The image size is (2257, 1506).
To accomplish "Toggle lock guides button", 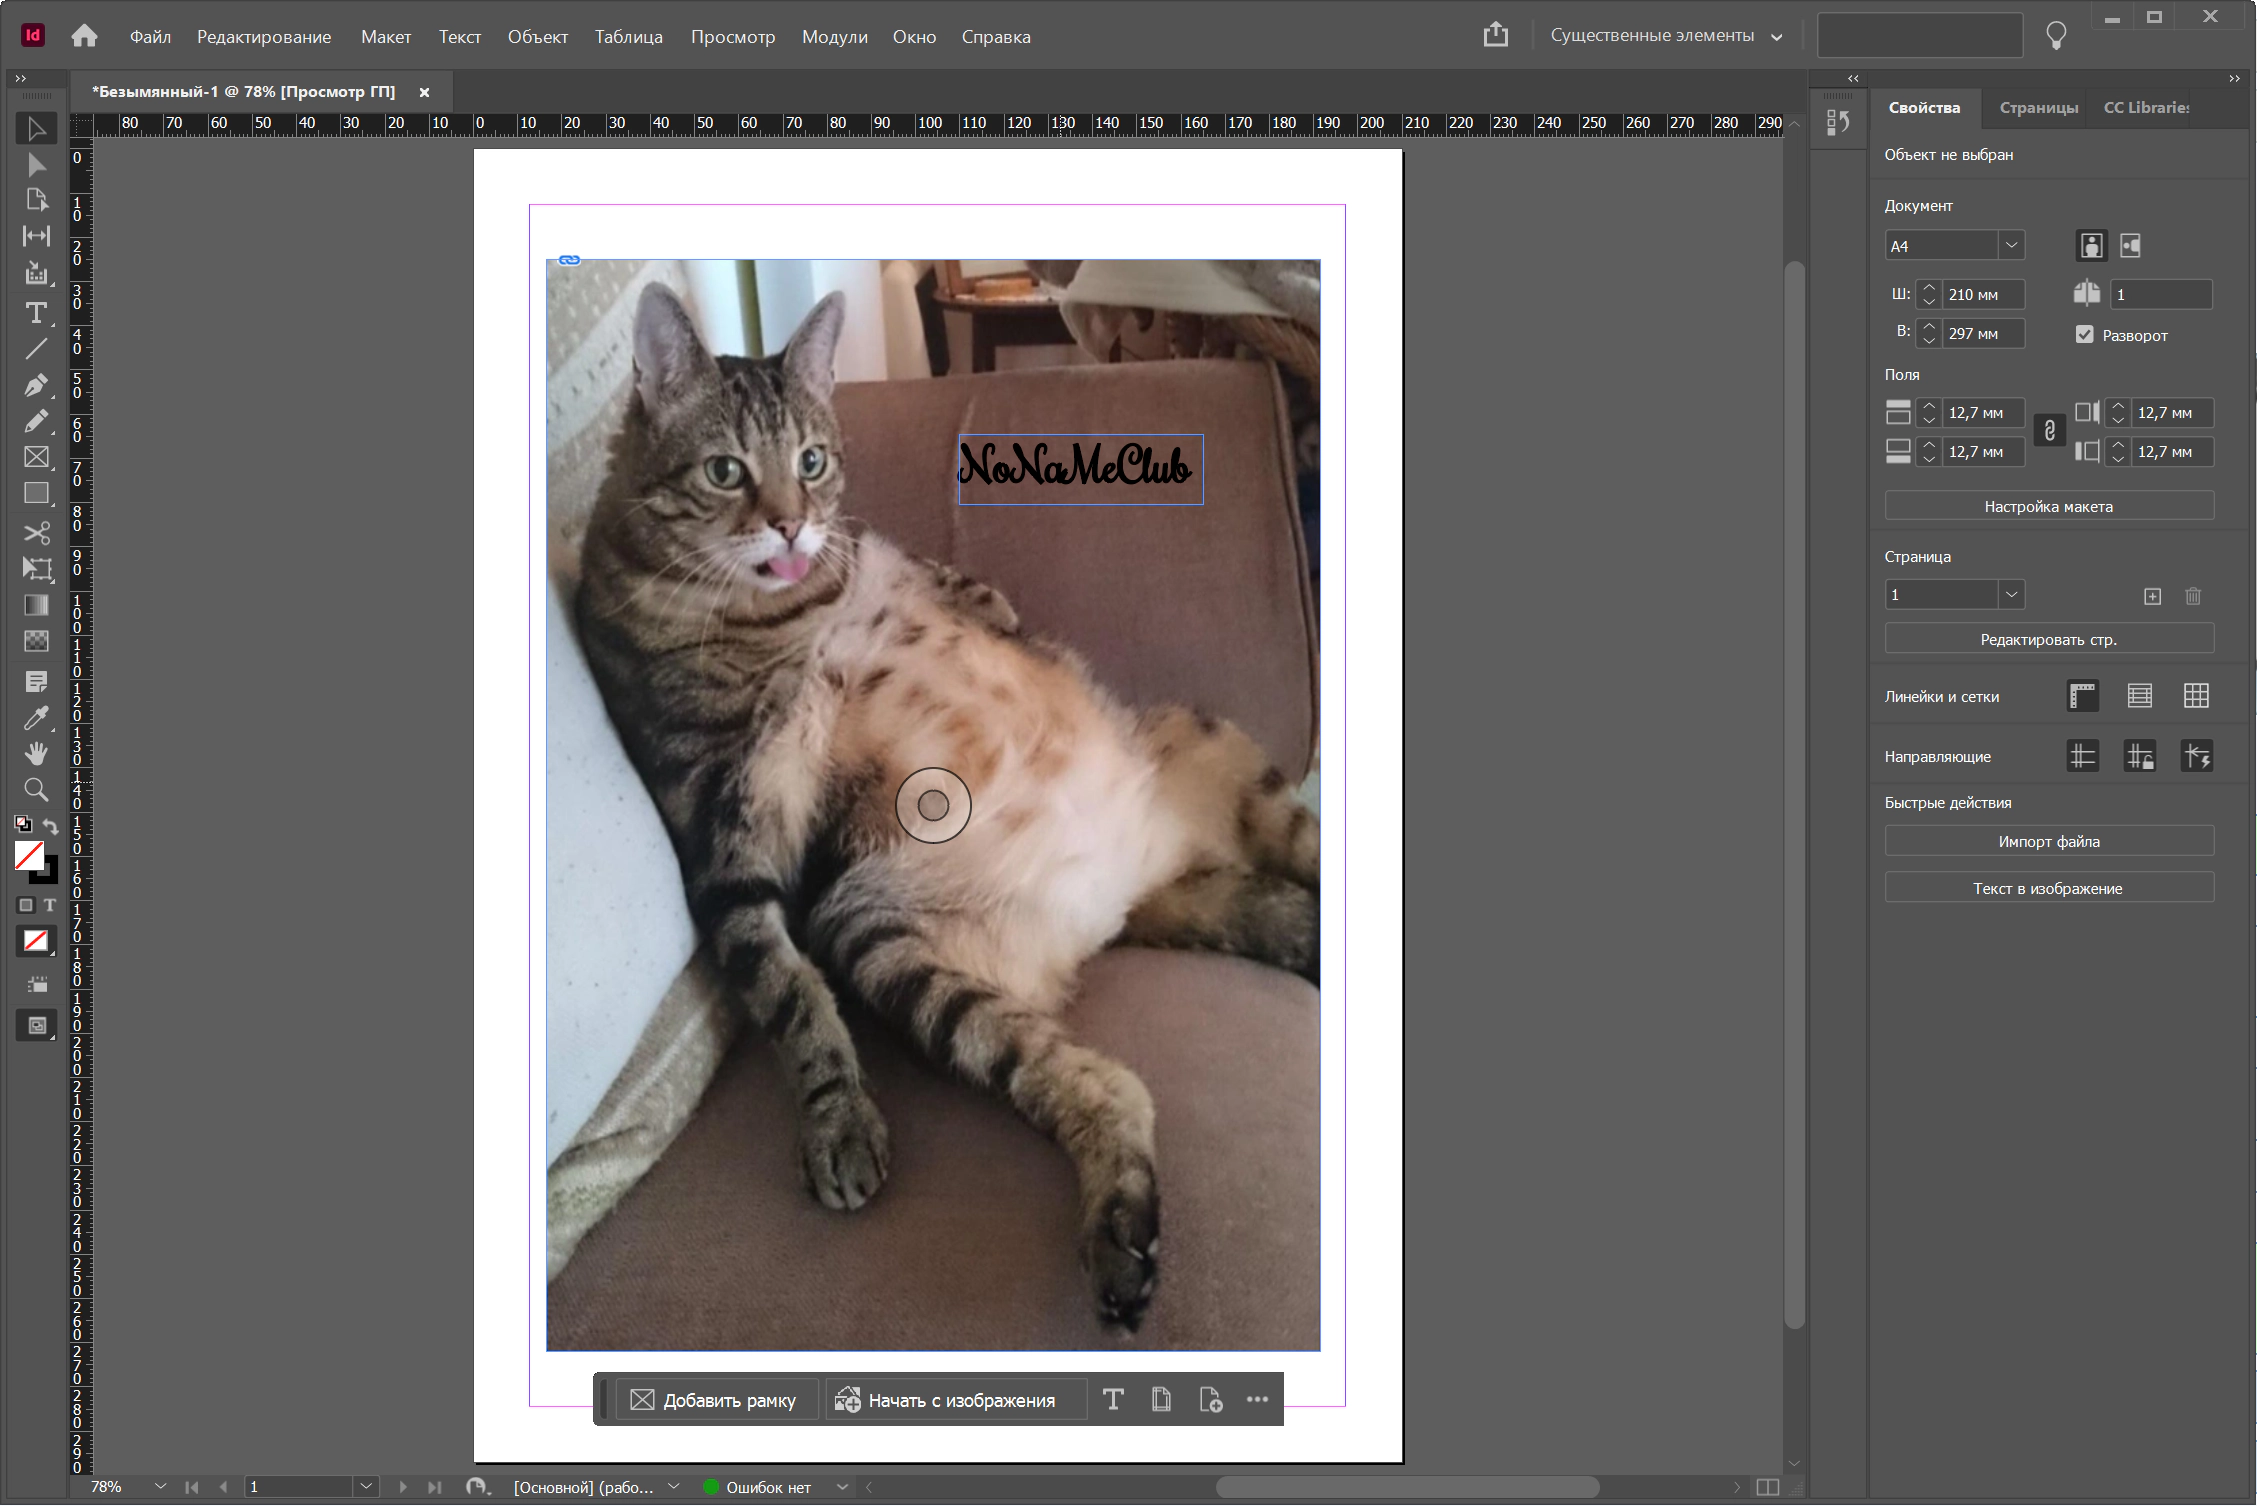I will (x=2139, y=756).
